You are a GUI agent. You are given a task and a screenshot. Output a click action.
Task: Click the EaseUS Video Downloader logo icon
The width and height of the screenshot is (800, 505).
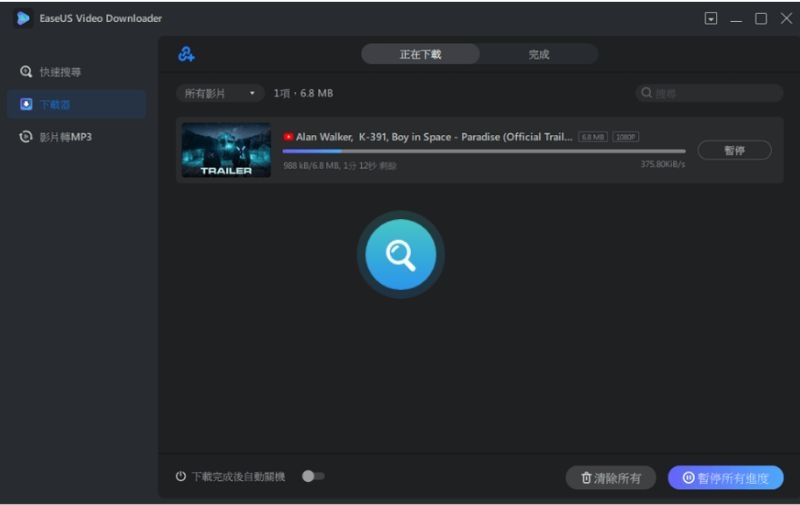tap(22, 18)
